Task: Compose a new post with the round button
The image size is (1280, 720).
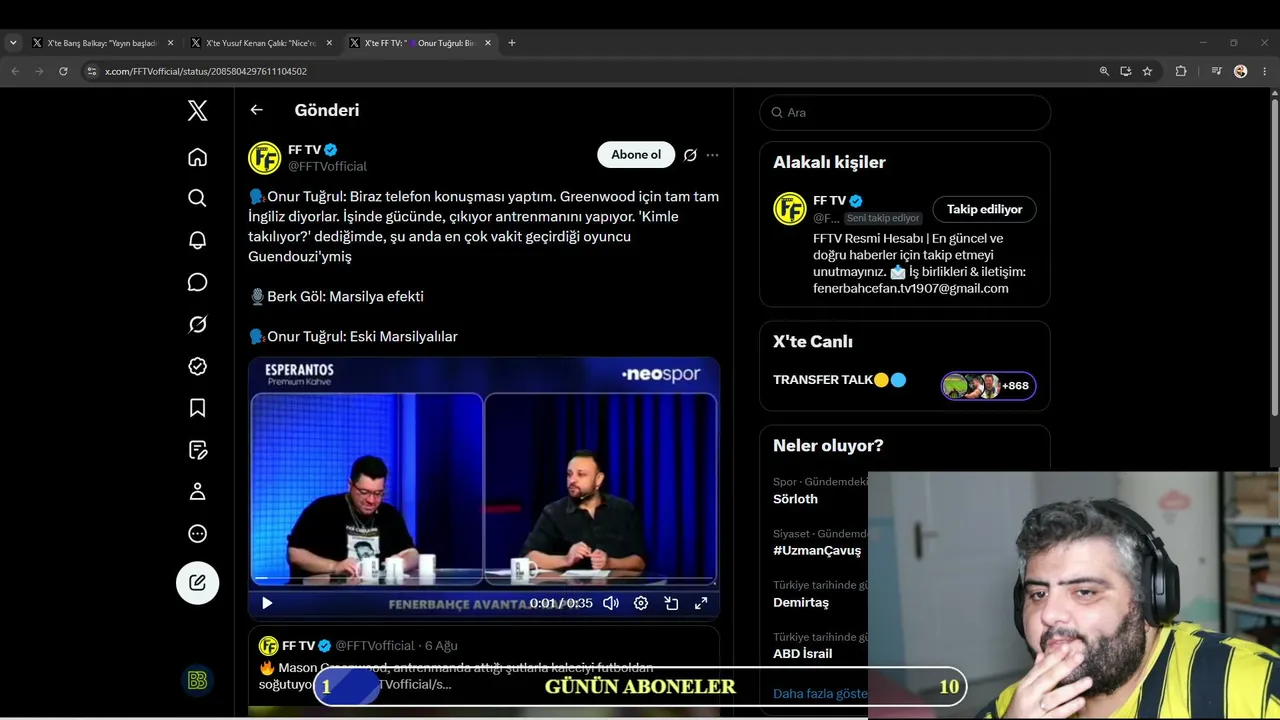Action: [x=198, y=582]
